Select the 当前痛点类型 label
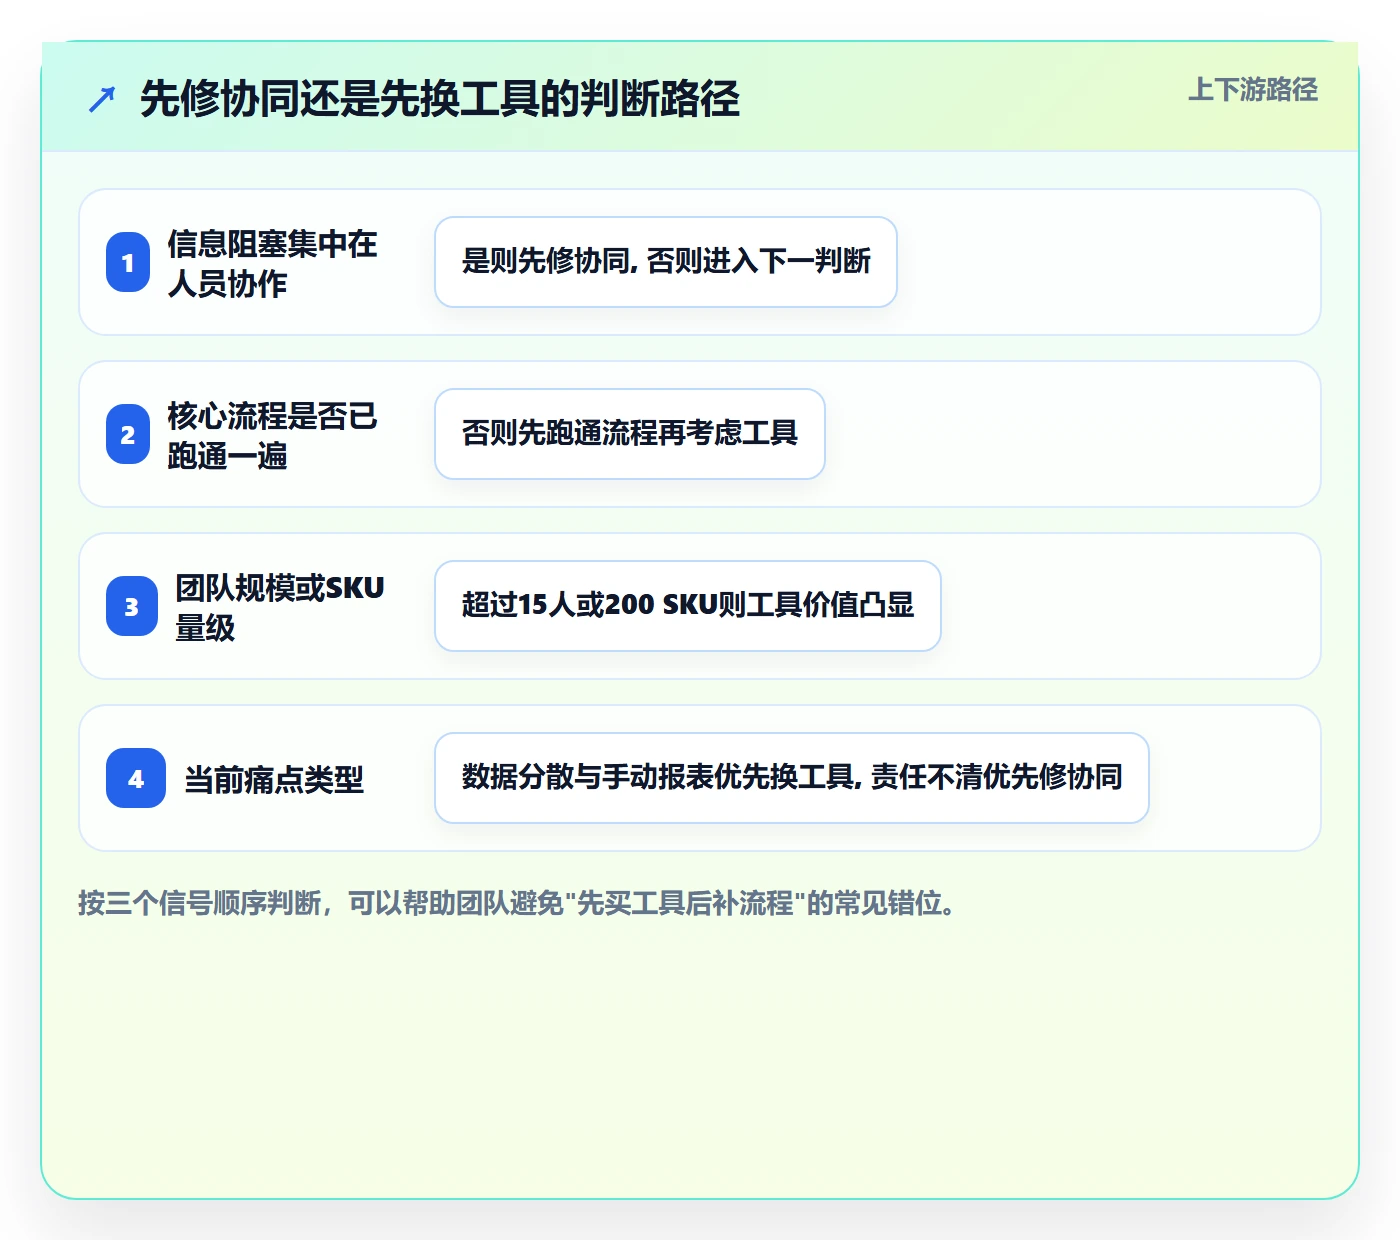1400x1240 pixels. [274, 779]
